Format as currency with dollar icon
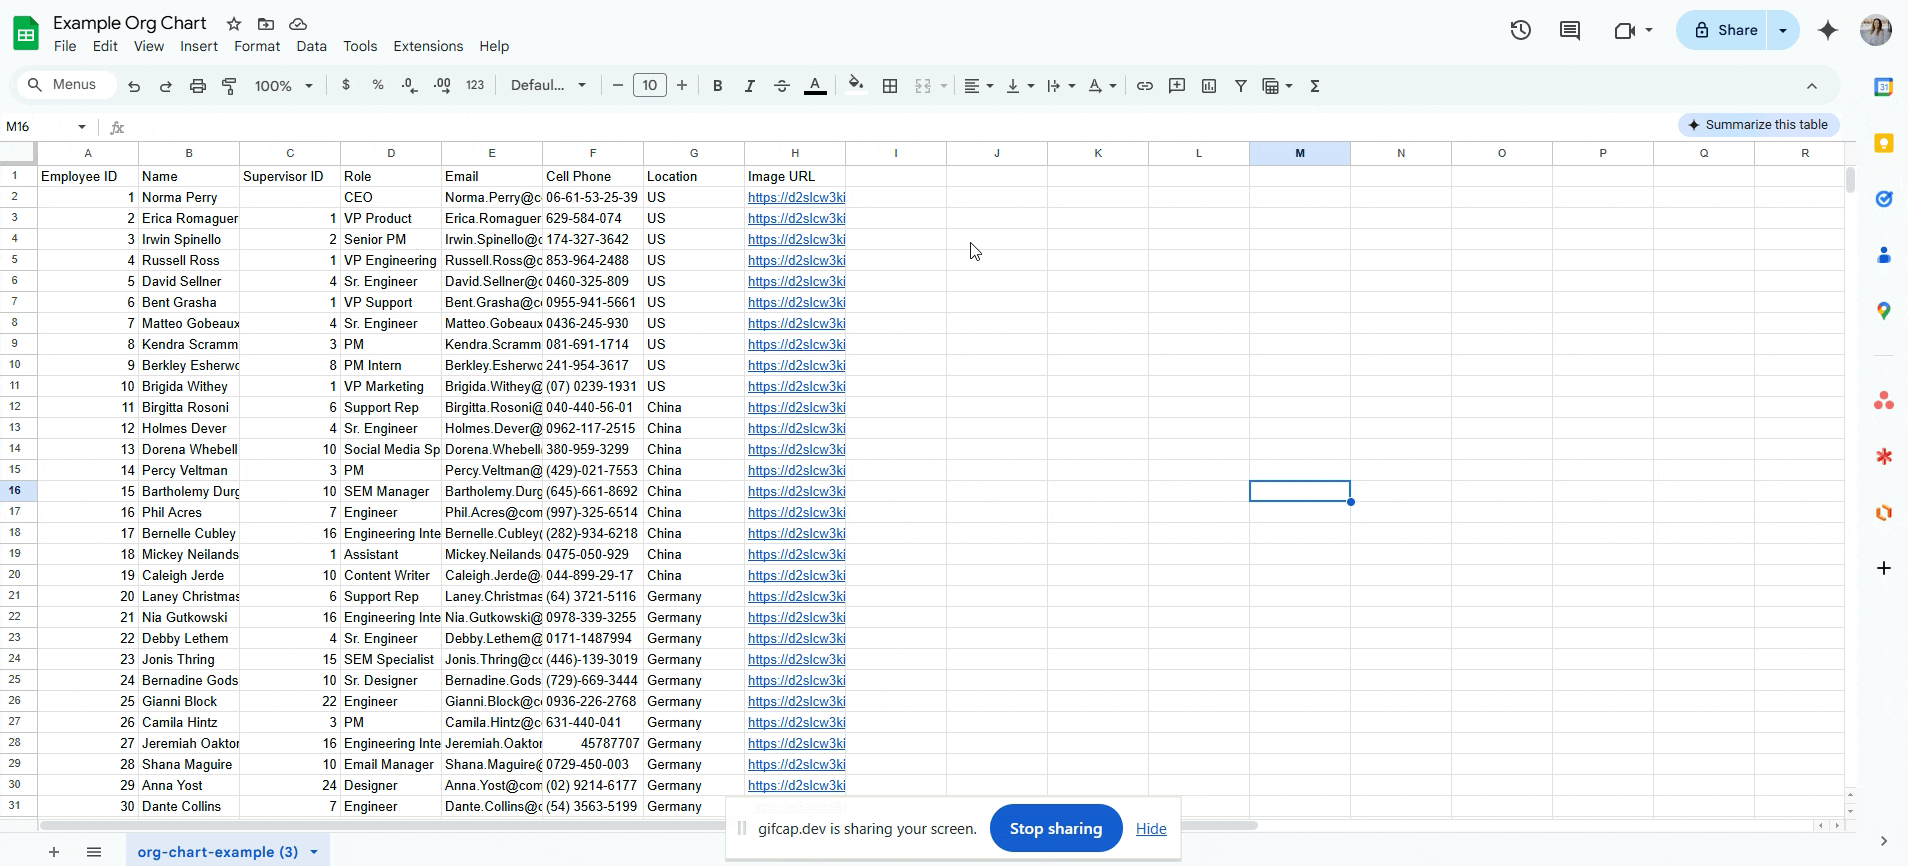1908x866 pixels. coord(346,85)
